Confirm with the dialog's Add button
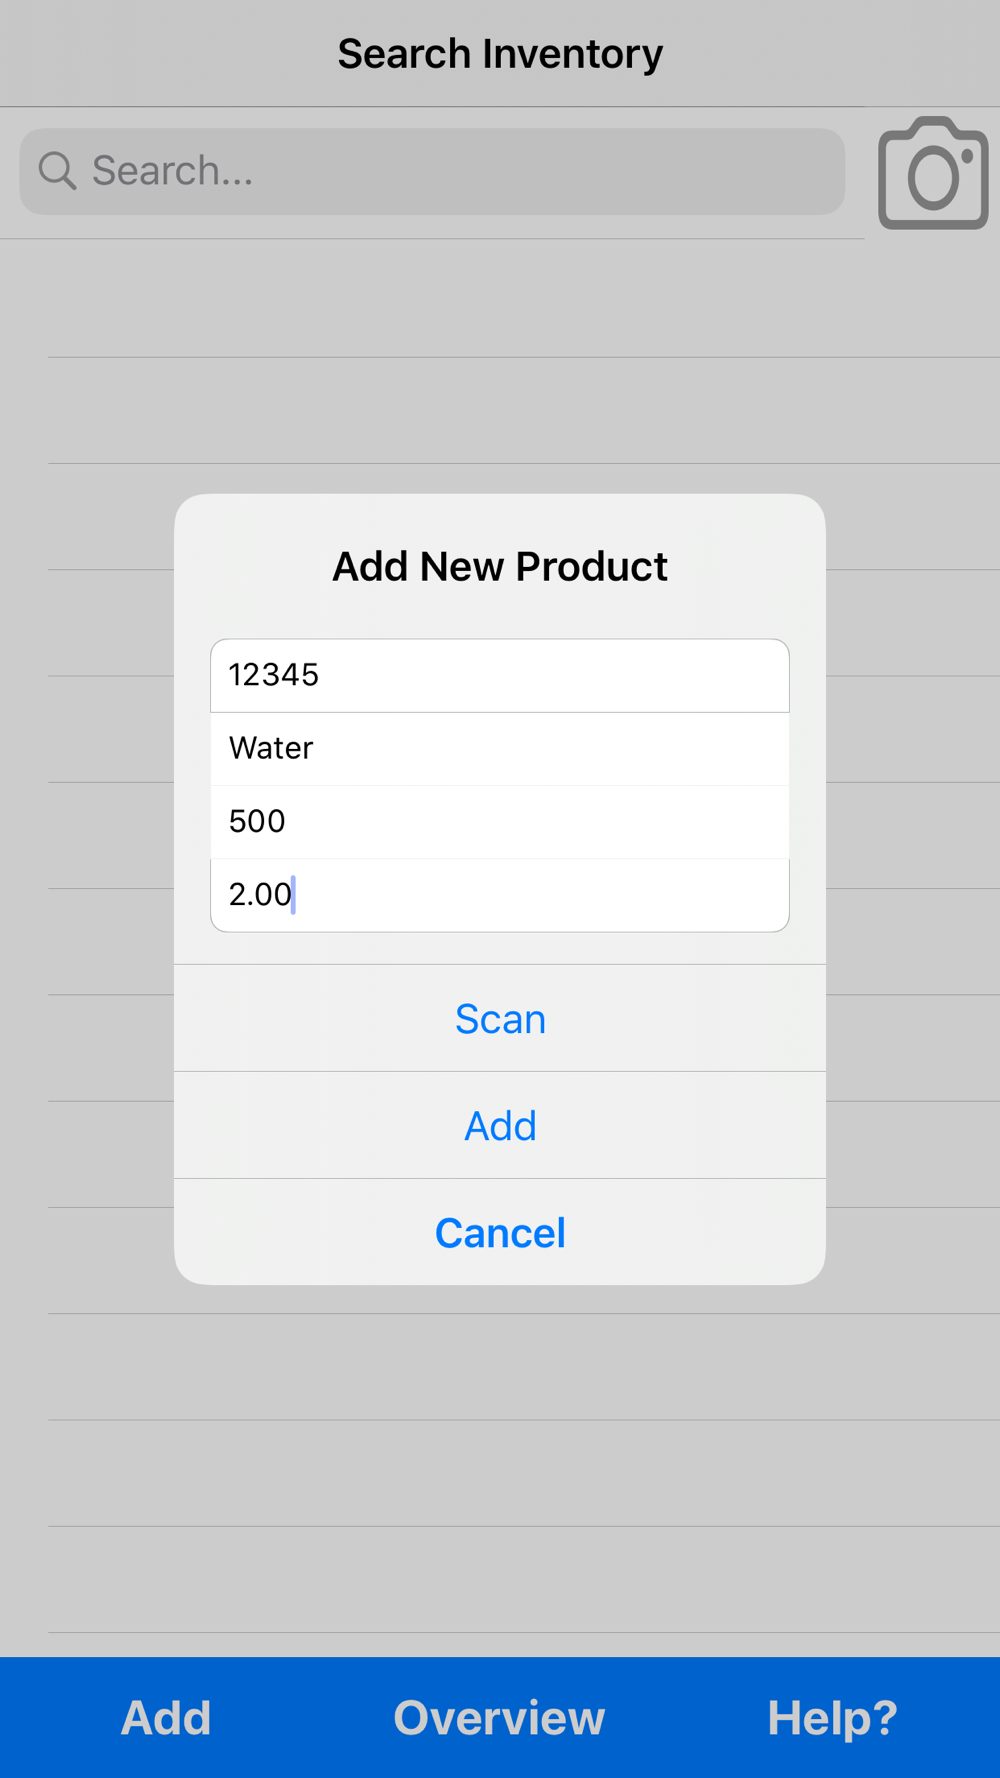Image resolution: width=1000 pixels, height=1778 pixels. coord(500,1126)
